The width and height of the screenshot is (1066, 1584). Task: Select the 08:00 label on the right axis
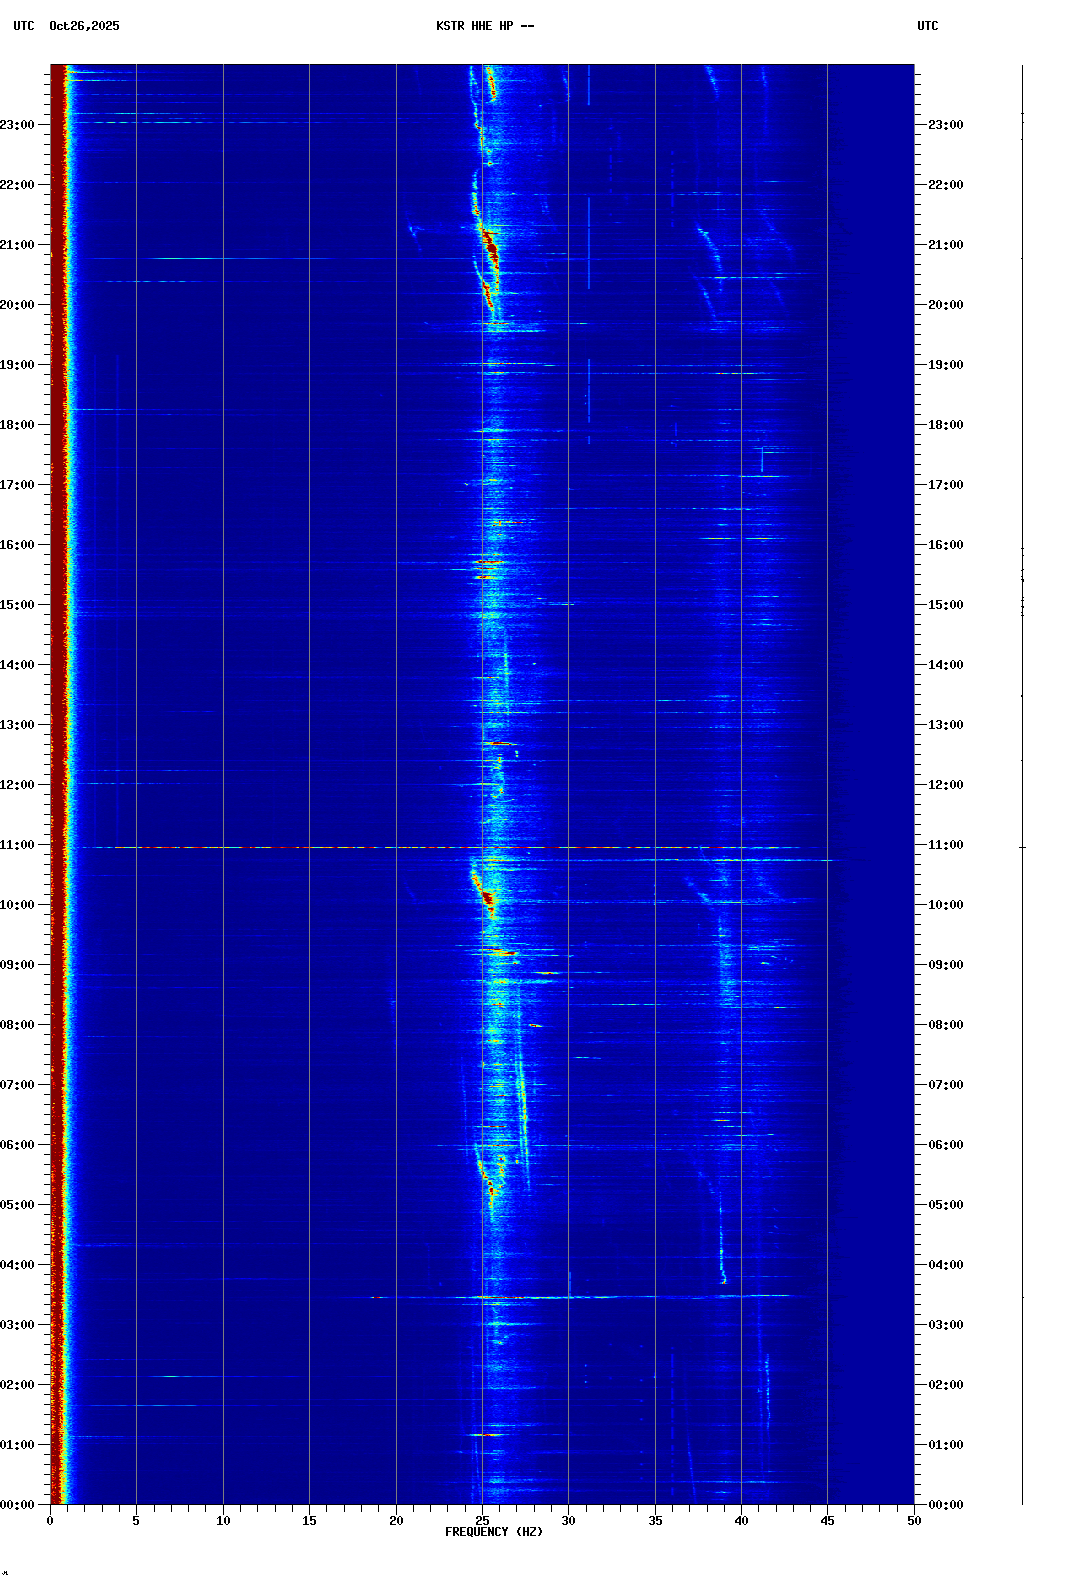pyautogui.click(x=945, y=1025)
